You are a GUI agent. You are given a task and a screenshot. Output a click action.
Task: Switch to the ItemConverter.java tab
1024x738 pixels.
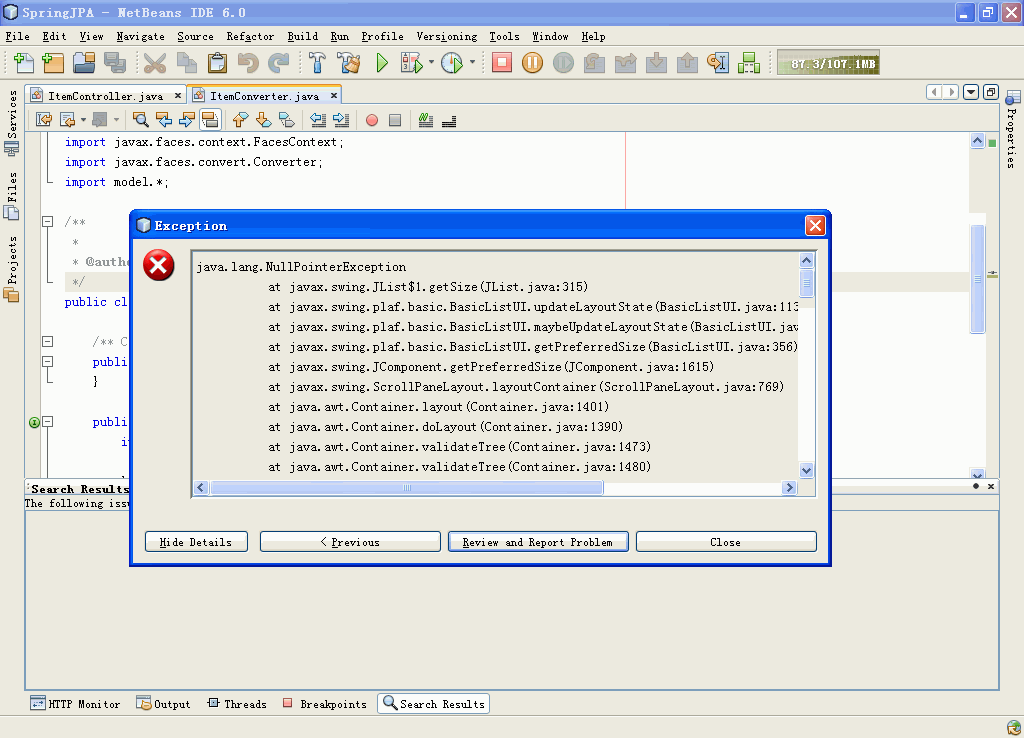click(x=264, y=96)
